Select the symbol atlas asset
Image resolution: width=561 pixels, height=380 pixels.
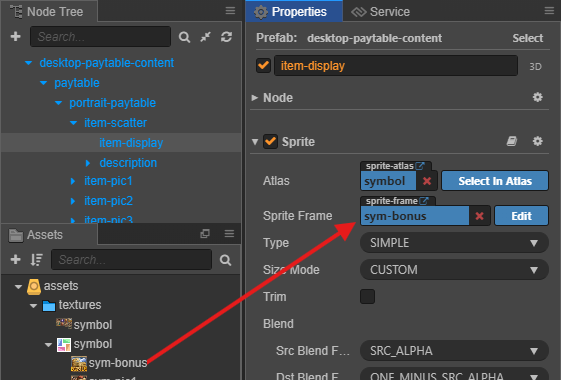[x=84, y=344]
